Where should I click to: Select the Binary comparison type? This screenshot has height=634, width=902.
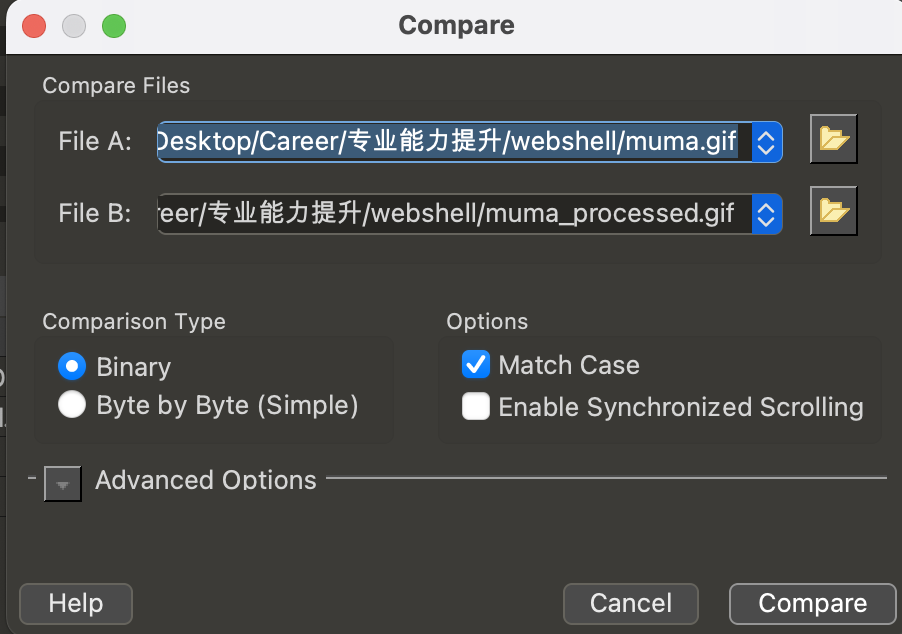tap(72, 367)
